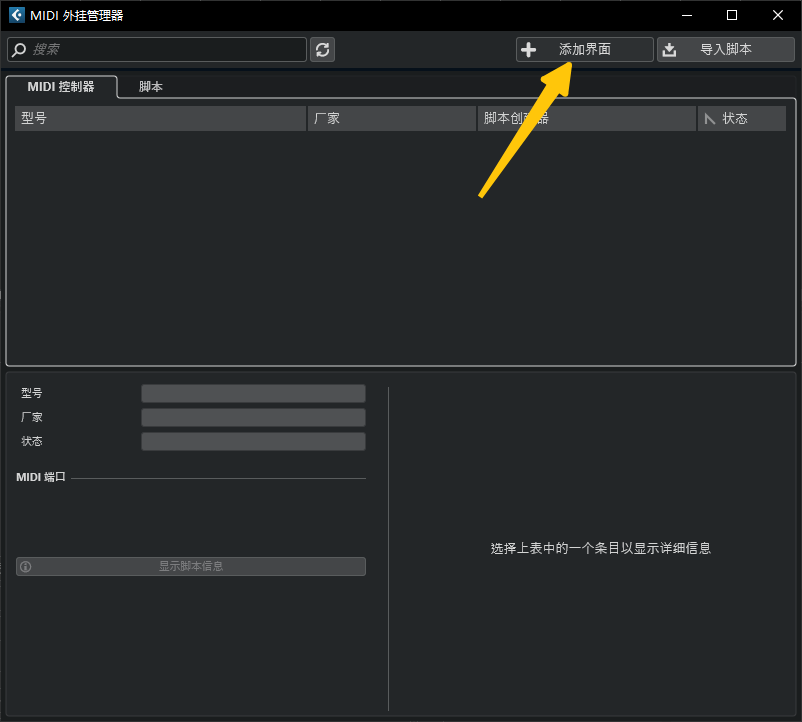
Task: Click the magnifier icon in search box
Action: (x=19, y=50)
